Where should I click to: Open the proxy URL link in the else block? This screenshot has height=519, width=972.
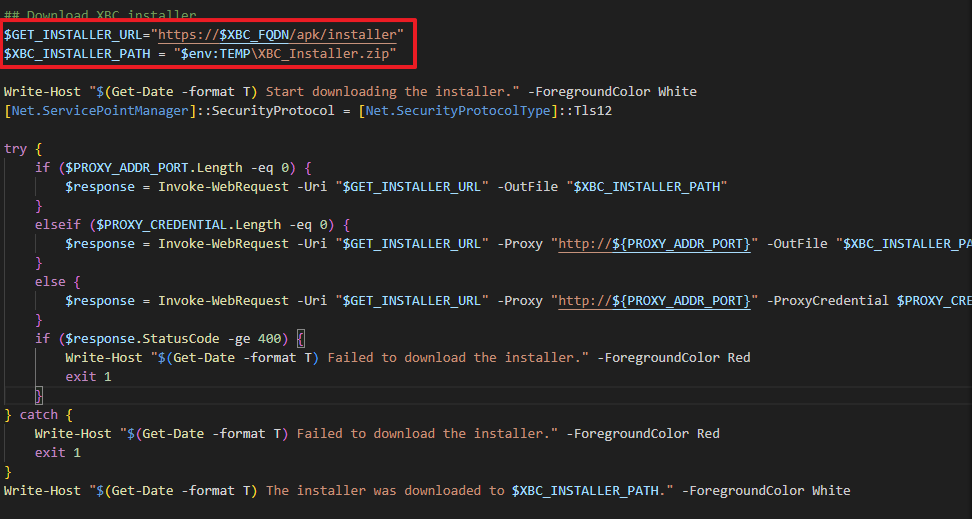tap(654, 300)
